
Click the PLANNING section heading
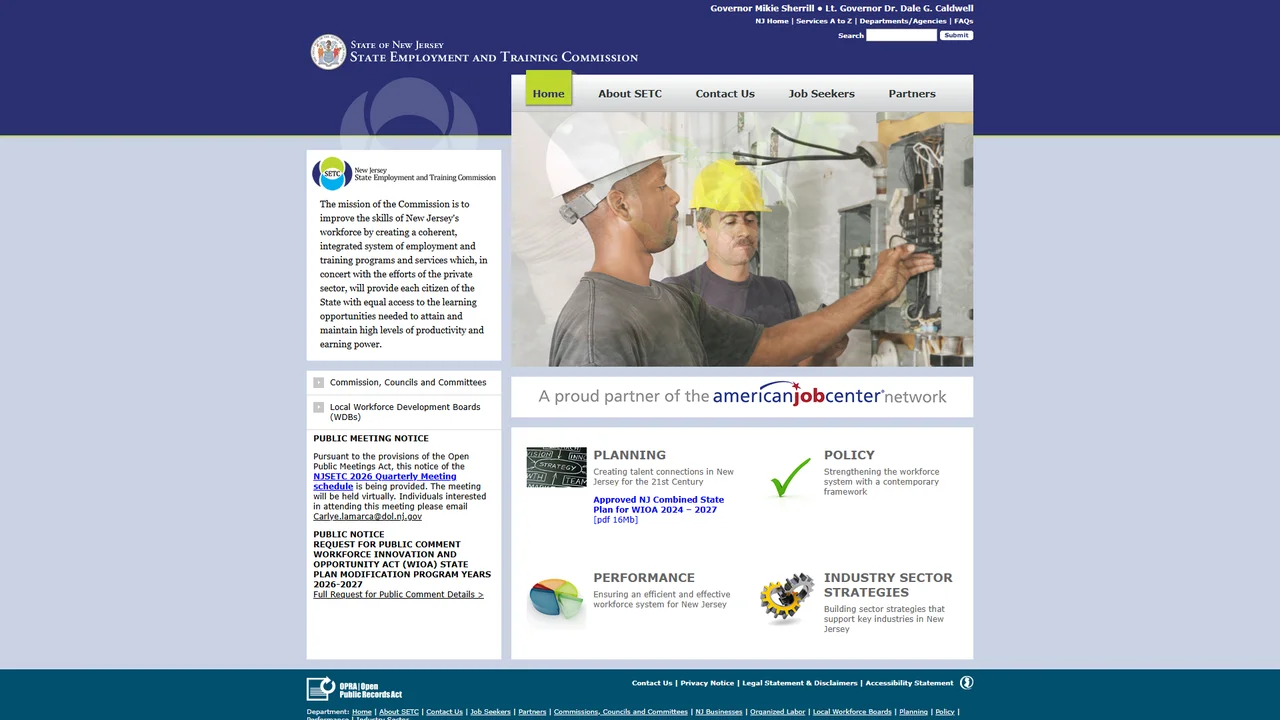(629, 455)
